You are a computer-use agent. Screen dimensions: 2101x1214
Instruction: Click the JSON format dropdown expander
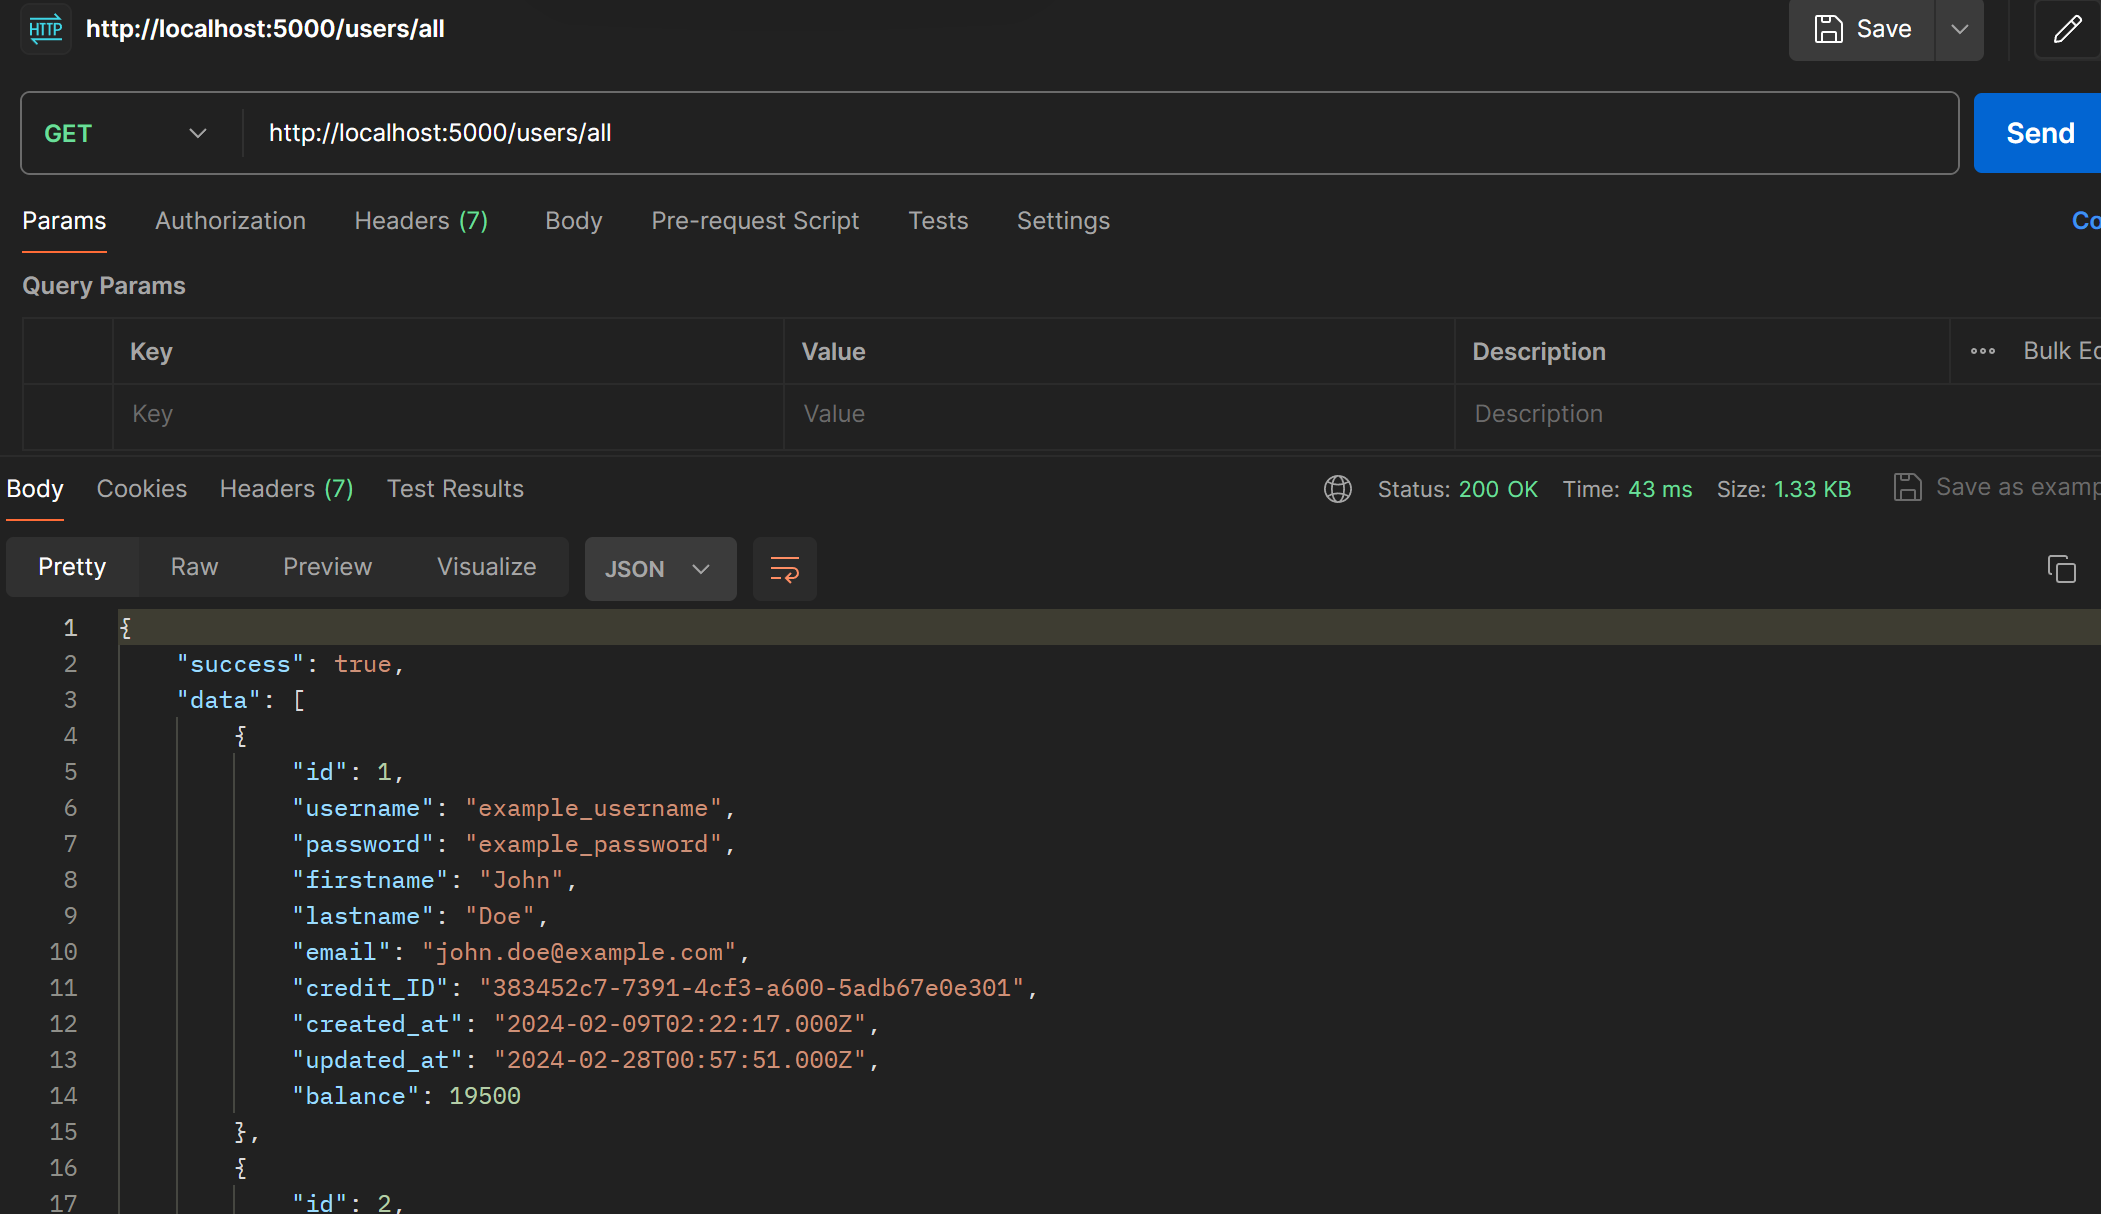pos(701,568)
